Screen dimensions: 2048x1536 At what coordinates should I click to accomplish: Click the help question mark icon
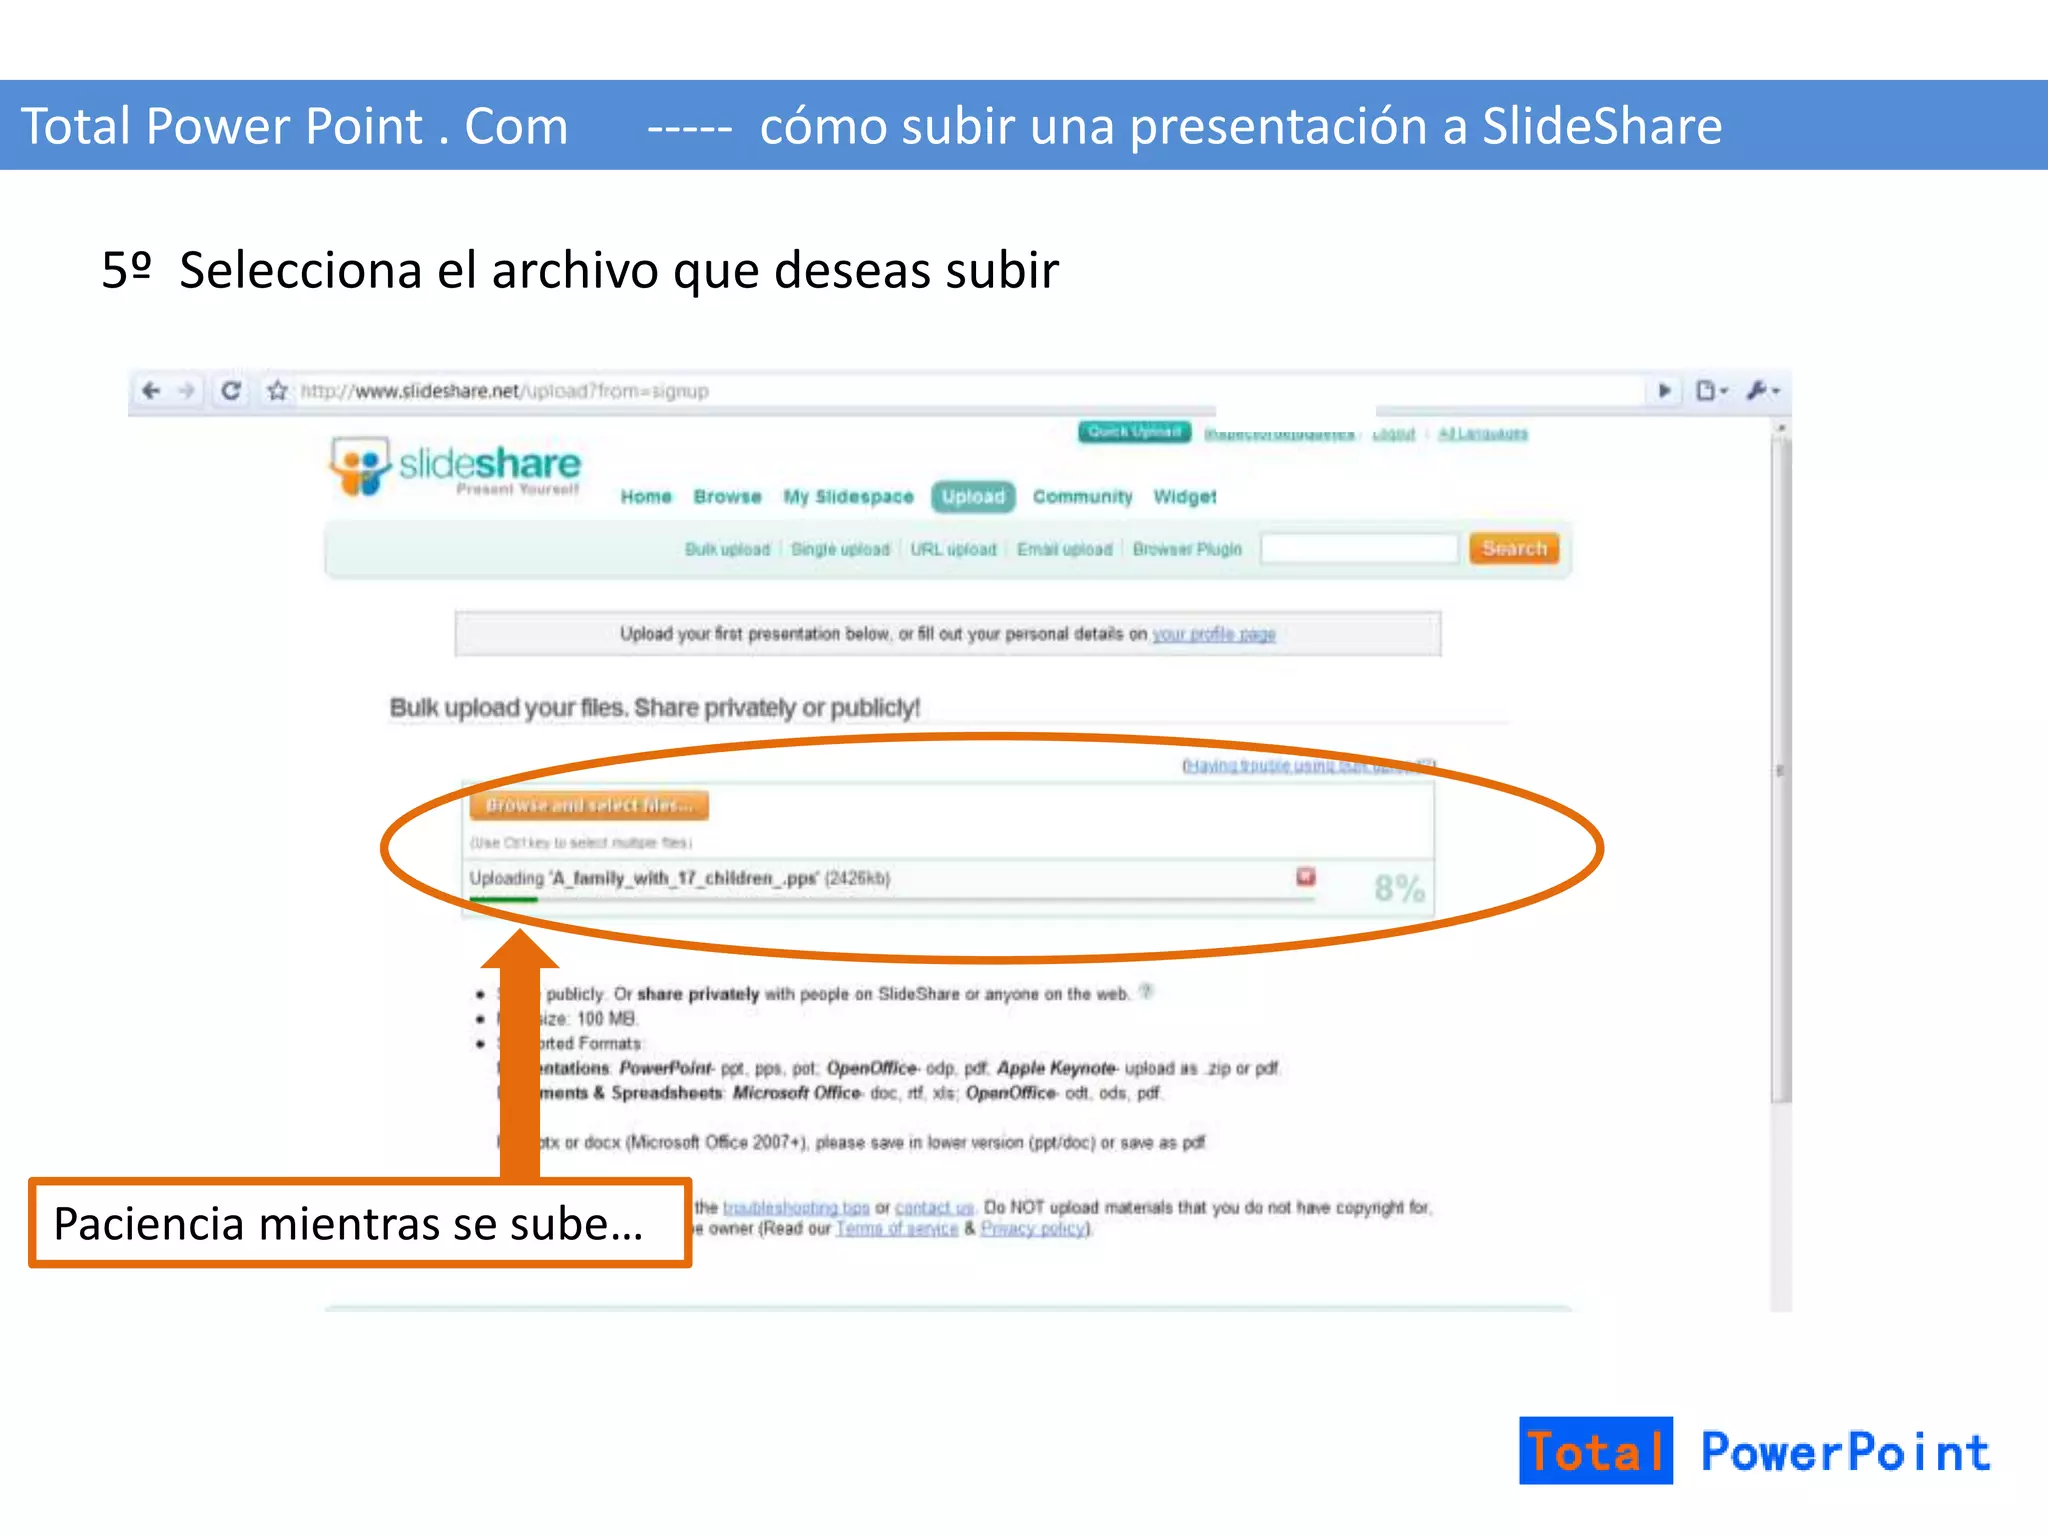coord(1146,992)
